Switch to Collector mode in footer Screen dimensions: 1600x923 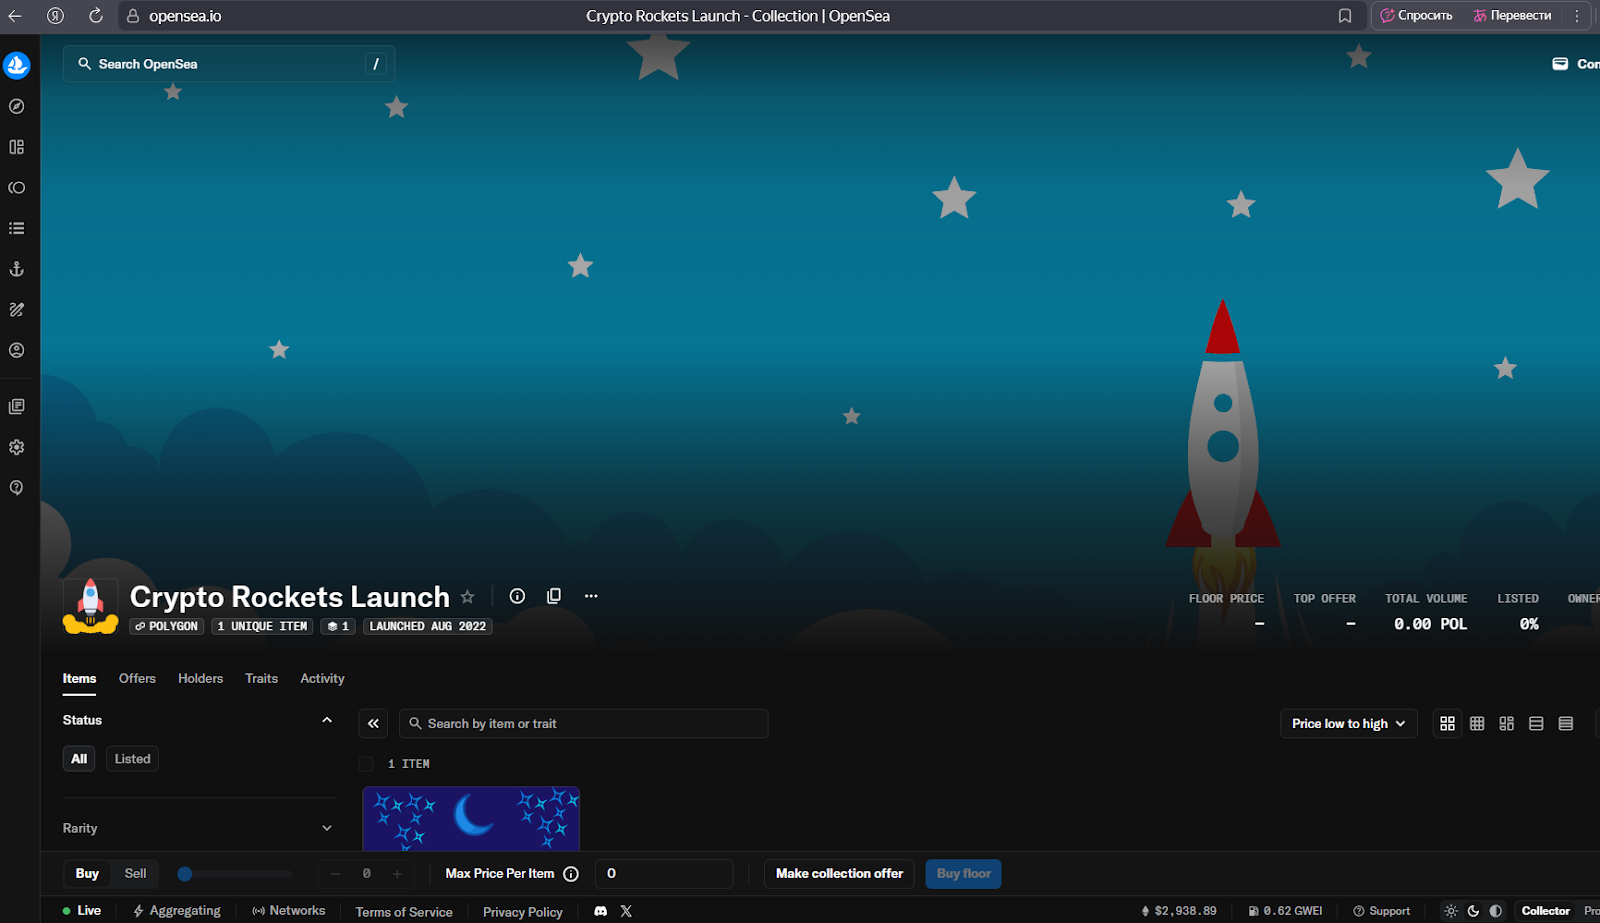click(x=1545, y=911)
